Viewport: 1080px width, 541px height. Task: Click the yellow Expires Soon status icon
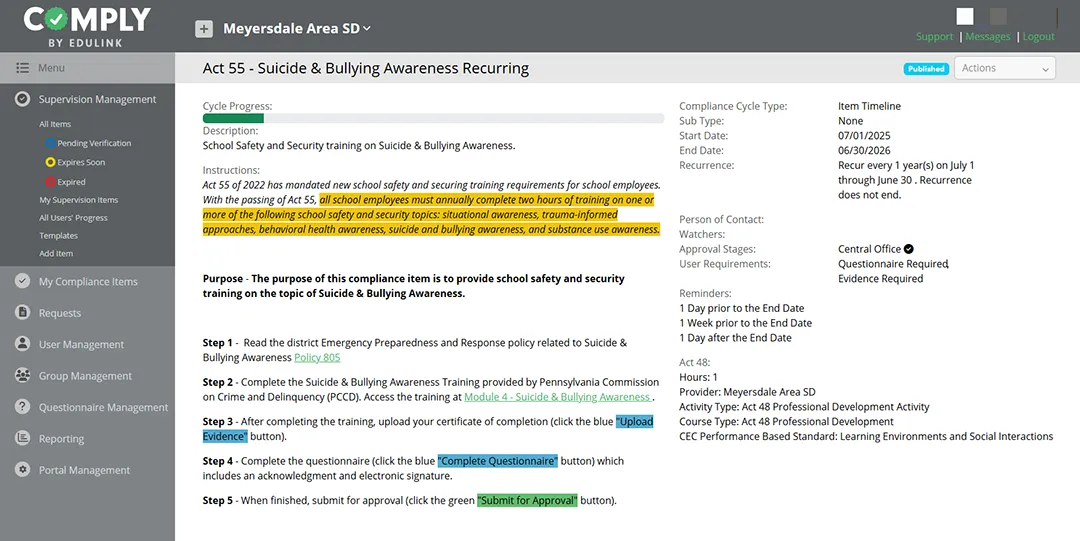tap(50, 162)
